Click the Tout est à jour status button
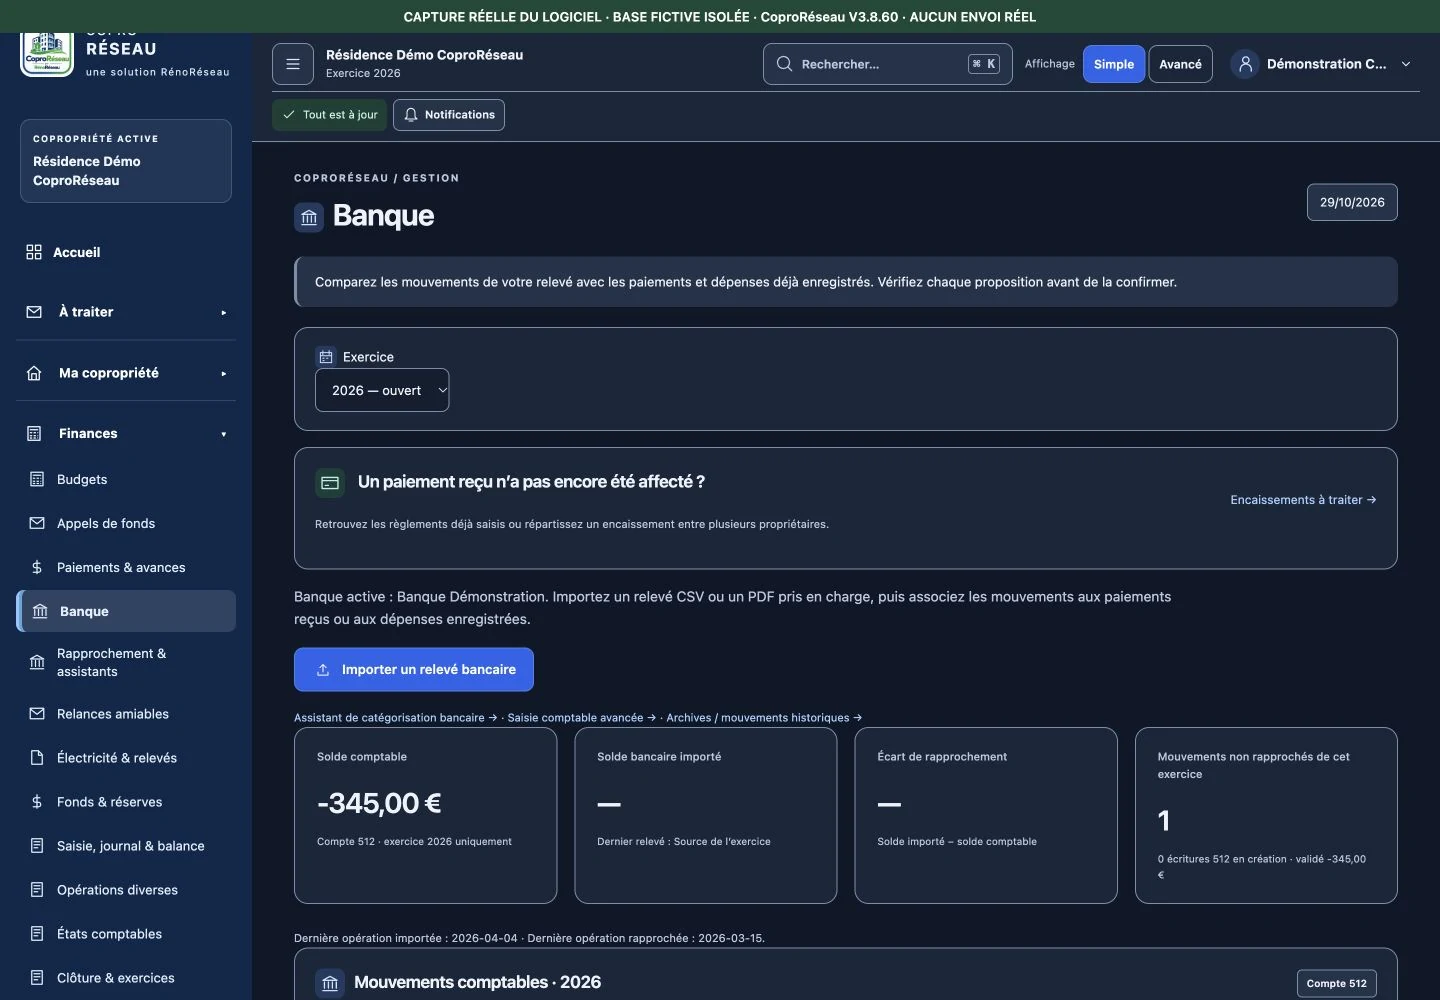Screen dimensions: 1440x1000 330,115
